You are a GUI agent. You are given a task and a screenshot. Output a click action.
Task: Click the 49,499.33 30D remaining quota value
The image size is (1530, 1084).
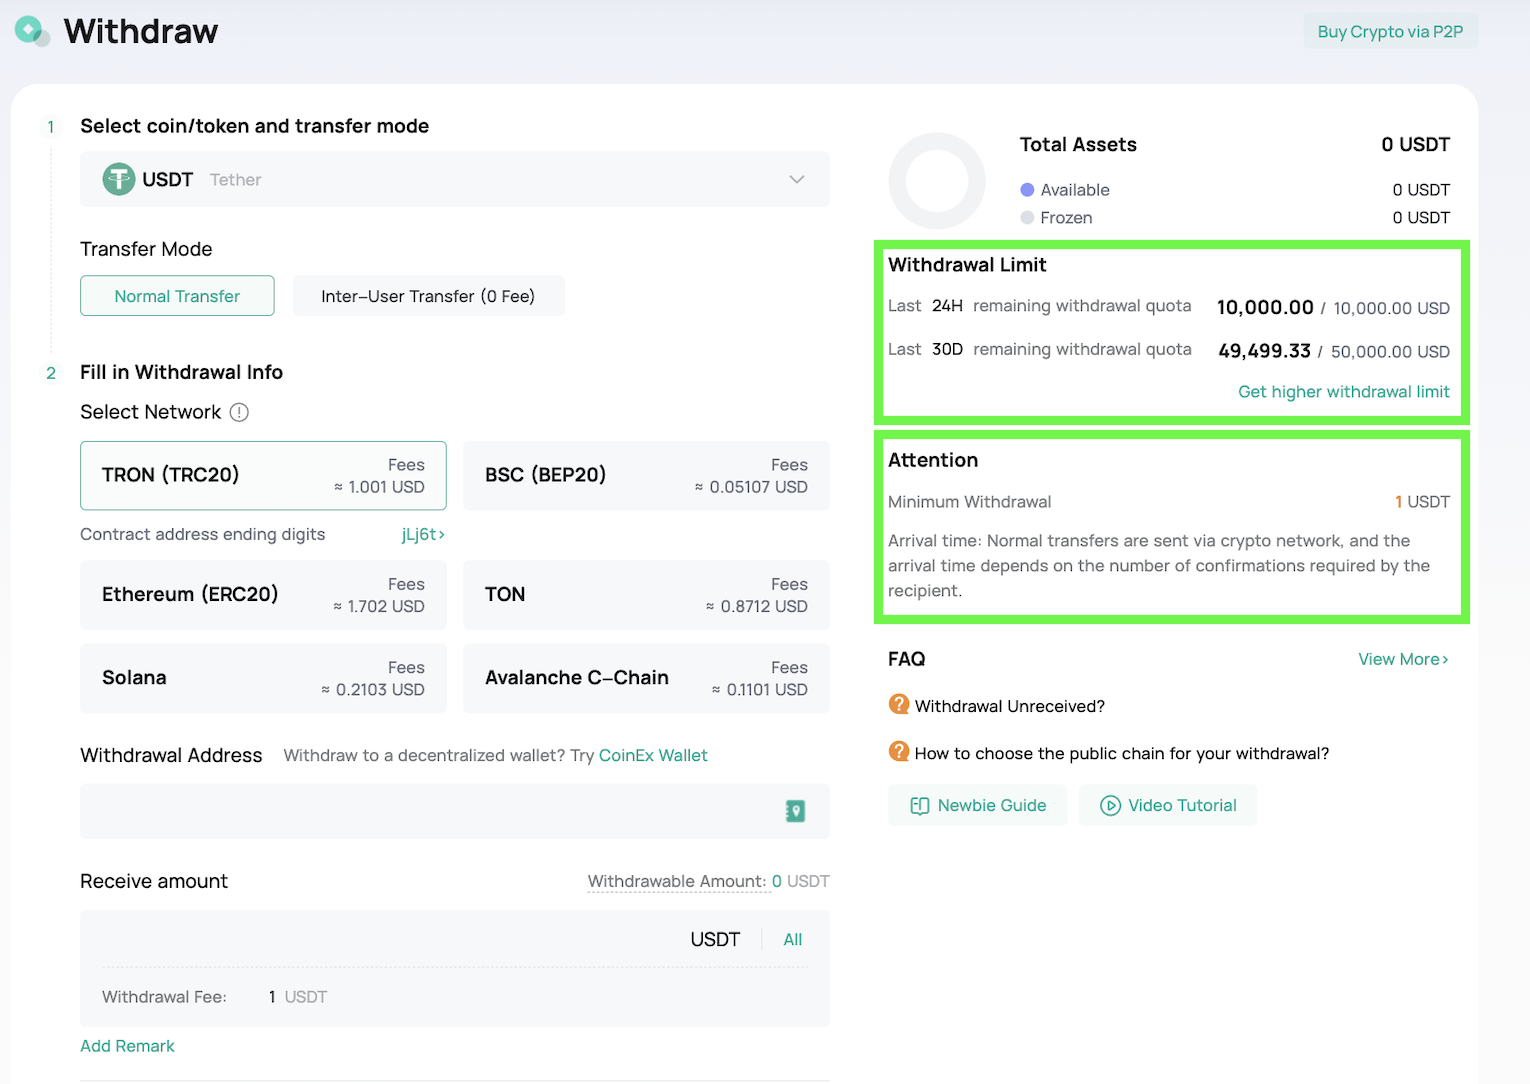(x=1264, y=351)
